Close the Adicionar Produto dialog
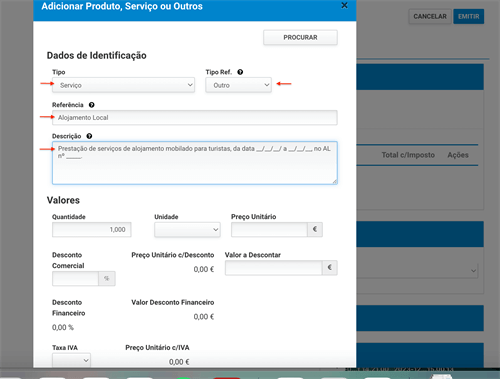The image size is (500, 379). [344, 5]
